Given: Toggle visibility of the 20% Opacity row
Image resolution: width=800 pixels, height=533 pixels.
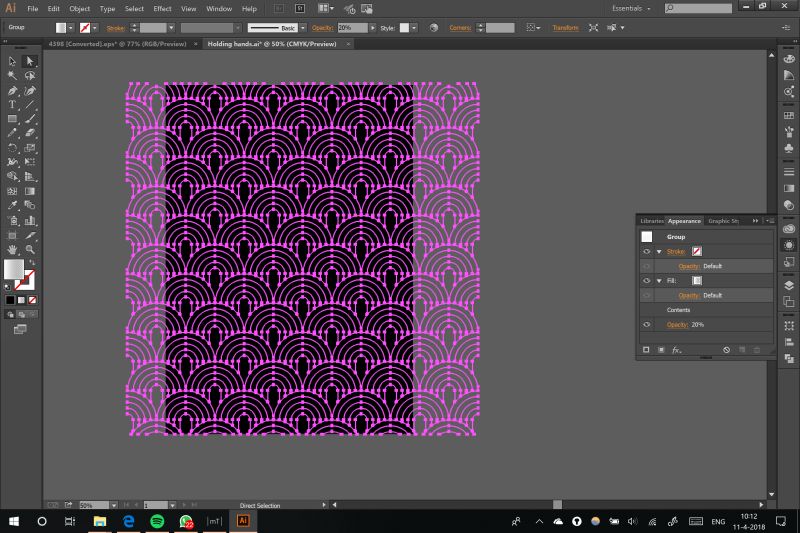Looking at the screenshot, I should tap(646, 324).
